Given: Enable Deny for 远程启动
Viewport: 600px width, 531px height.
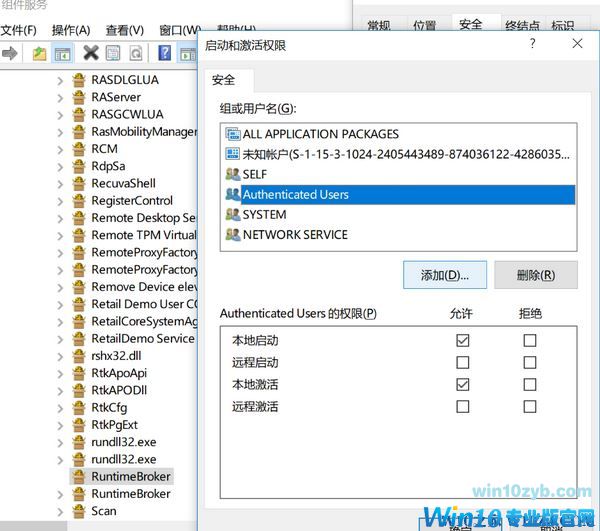Looking at the screenshot, I should pos(530,362).
